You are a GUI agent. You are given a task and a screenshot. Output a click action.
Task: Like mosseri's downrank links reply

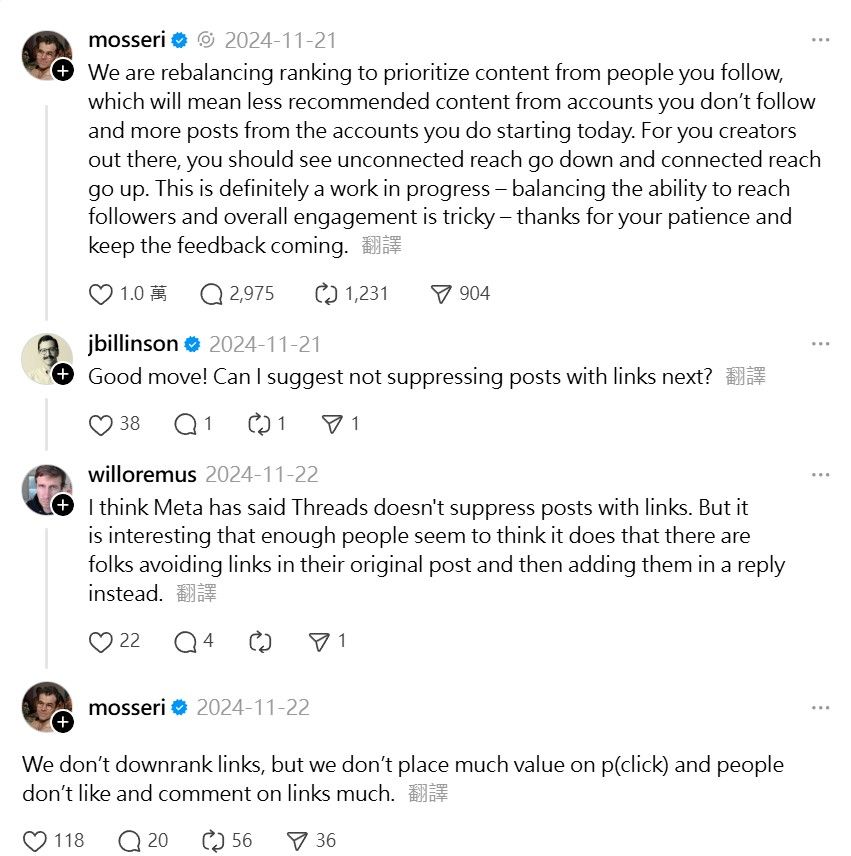(35, 841)
